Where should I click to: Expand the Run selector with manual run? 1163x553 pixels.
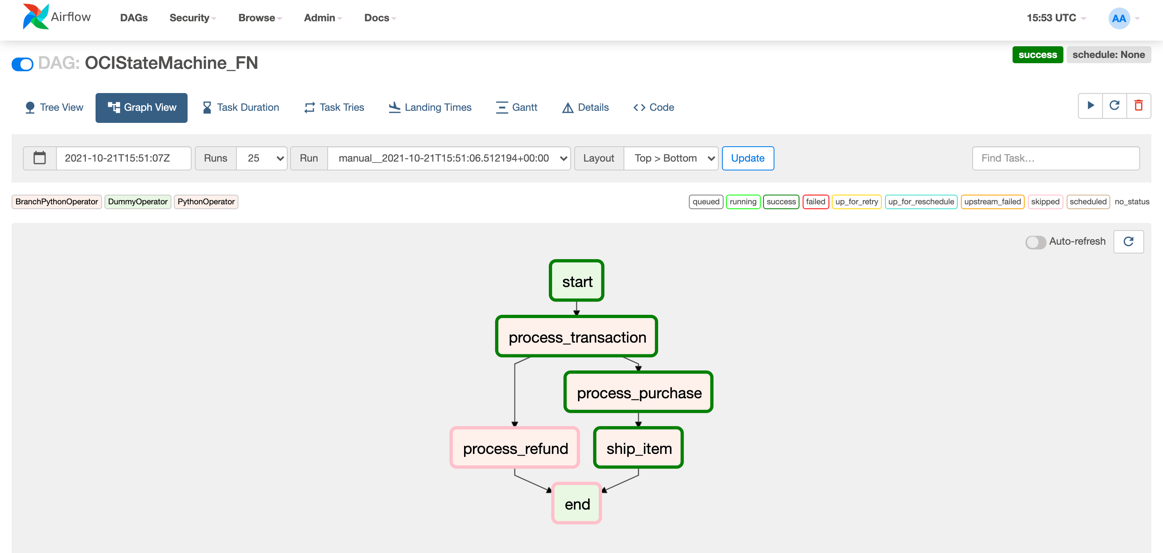(x=449, y=158)
